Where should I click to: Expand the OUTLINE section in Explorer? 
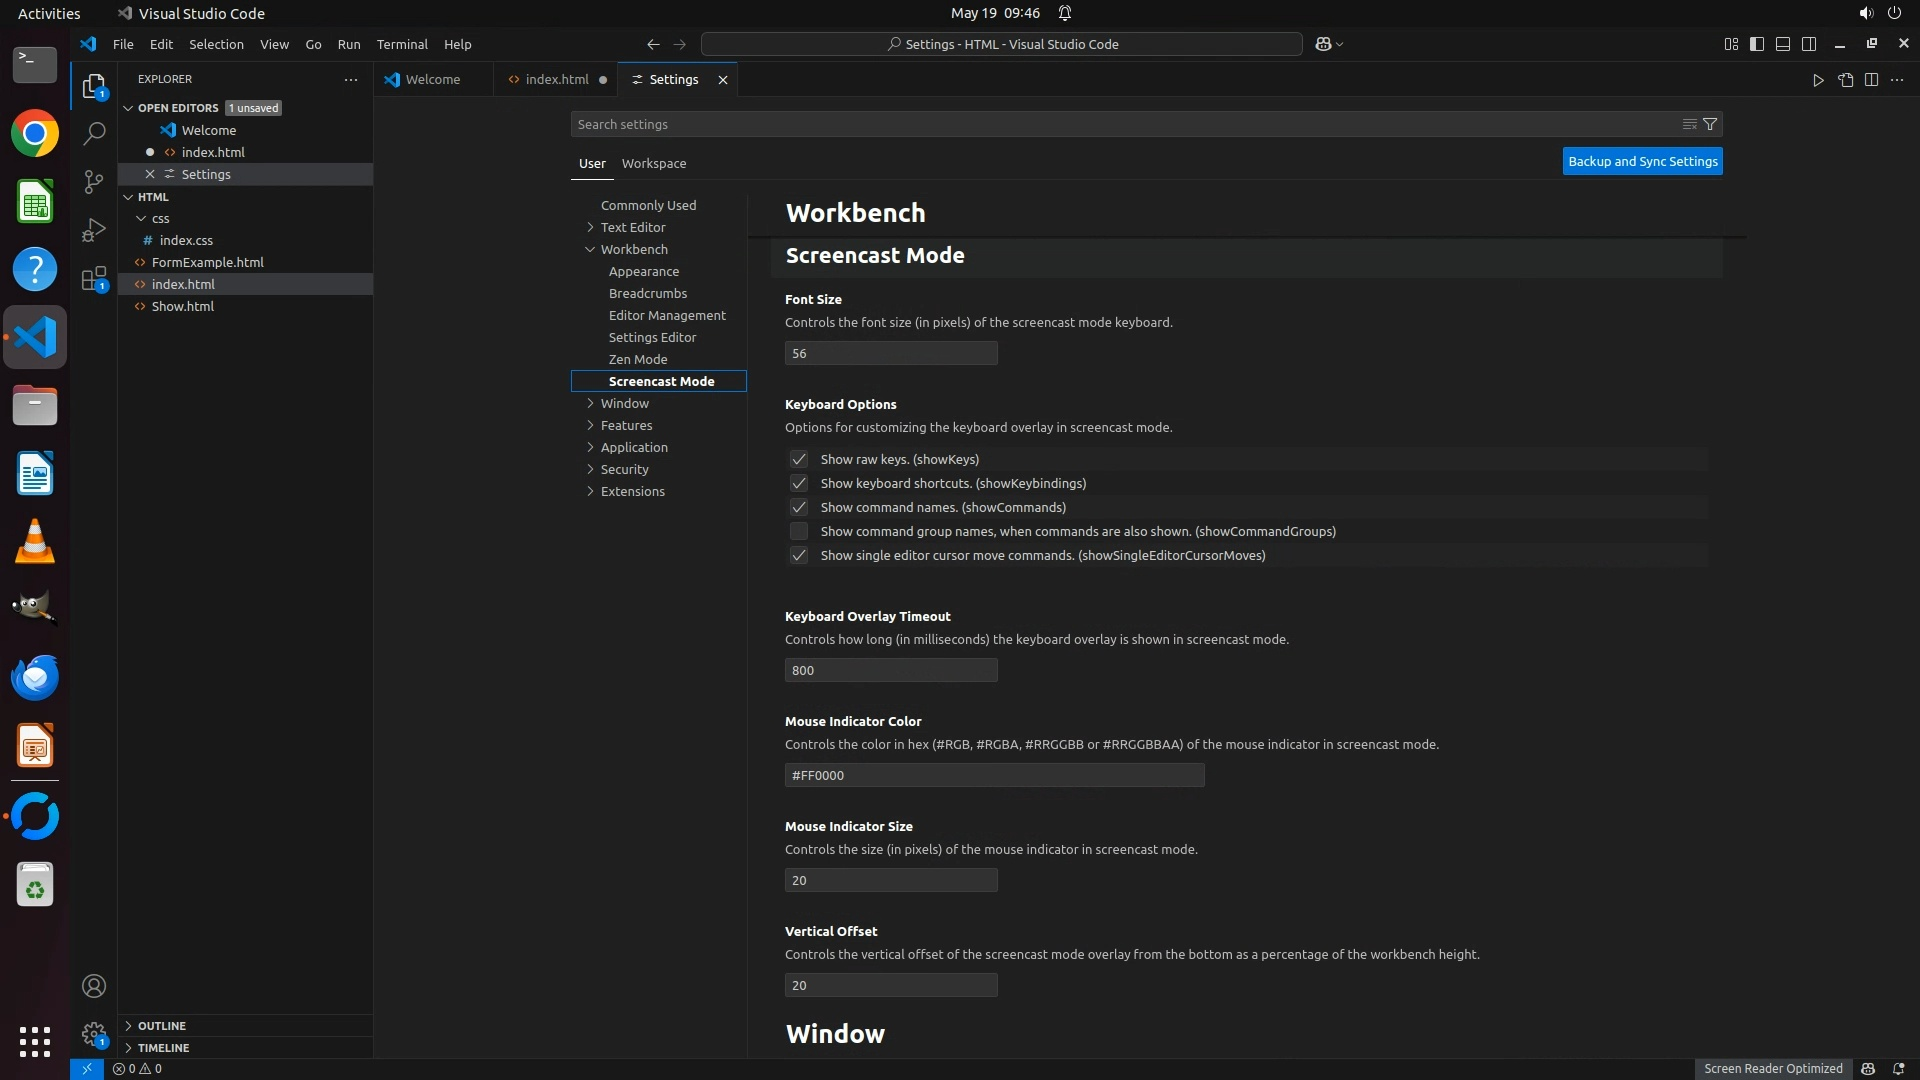tap(161, 1026)
